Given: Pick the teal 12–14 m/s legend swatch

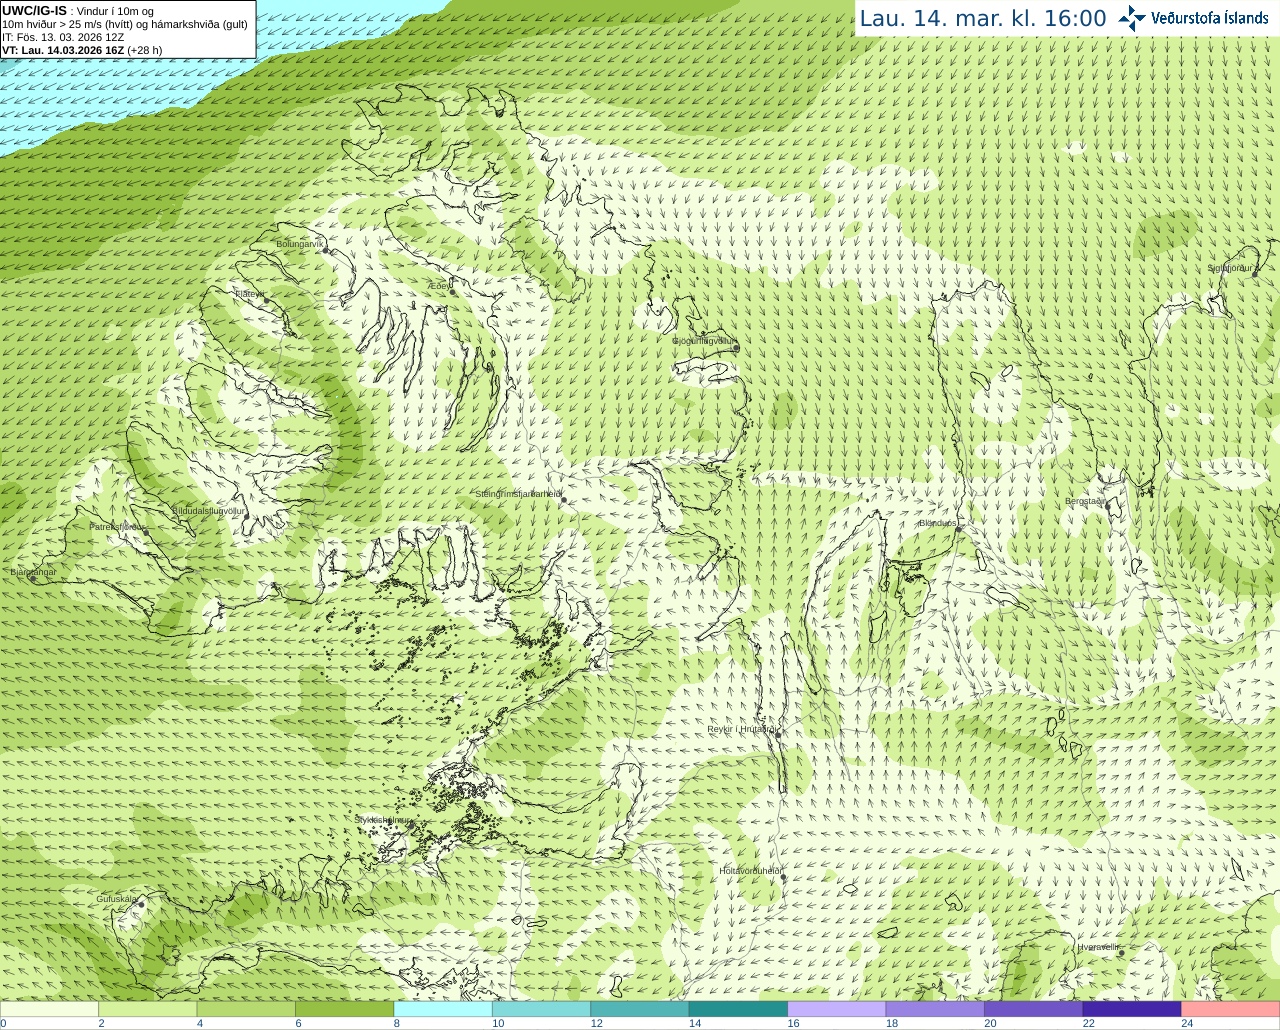Looking at the screenshot, I should (640, 1009).
